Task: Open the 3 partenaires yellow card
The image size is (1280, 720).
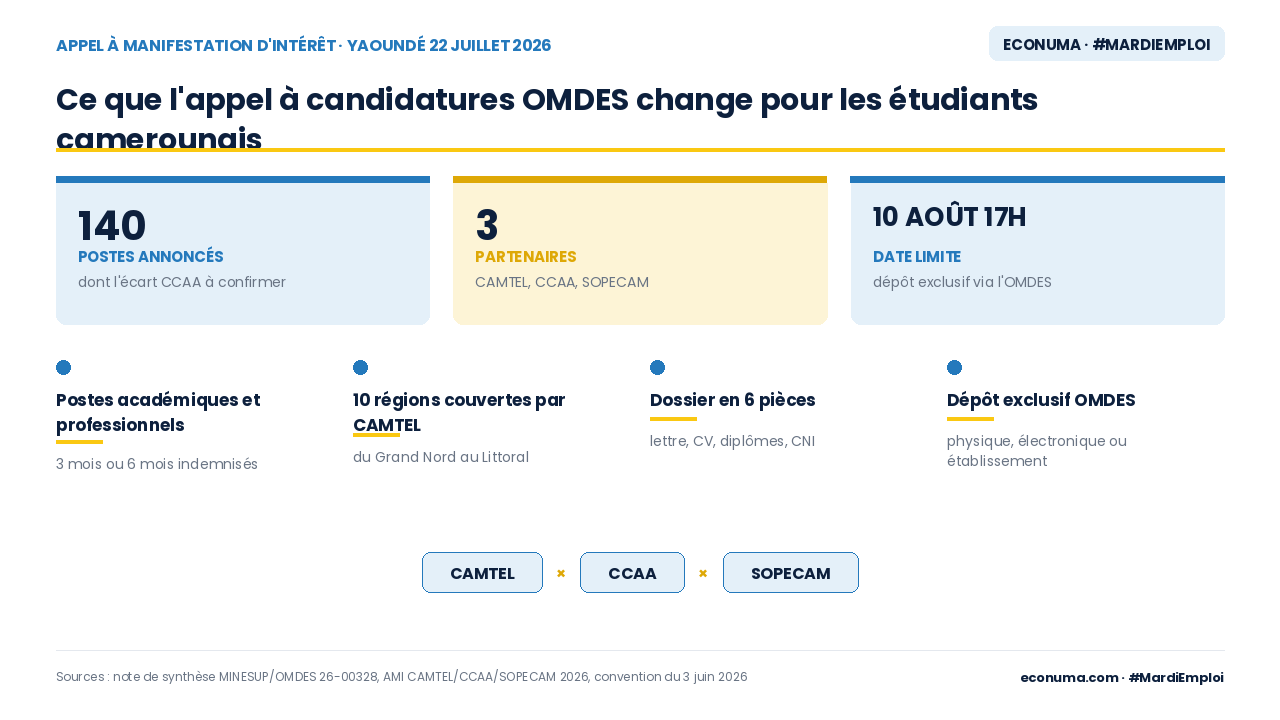Action: (x=640, y=250)
